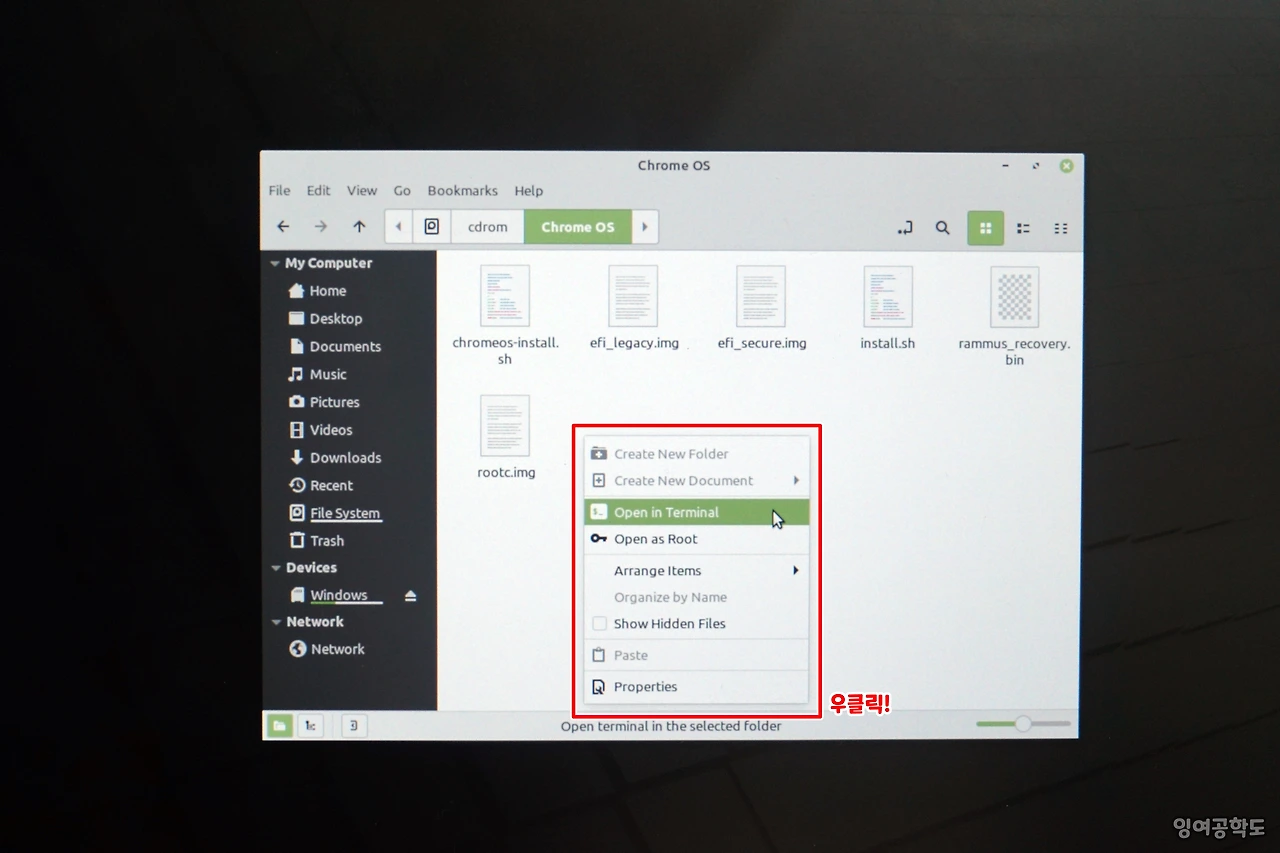Choose Open in Terminal from context menu
This screenshot has height=853, width=1280.
[696, 513]
